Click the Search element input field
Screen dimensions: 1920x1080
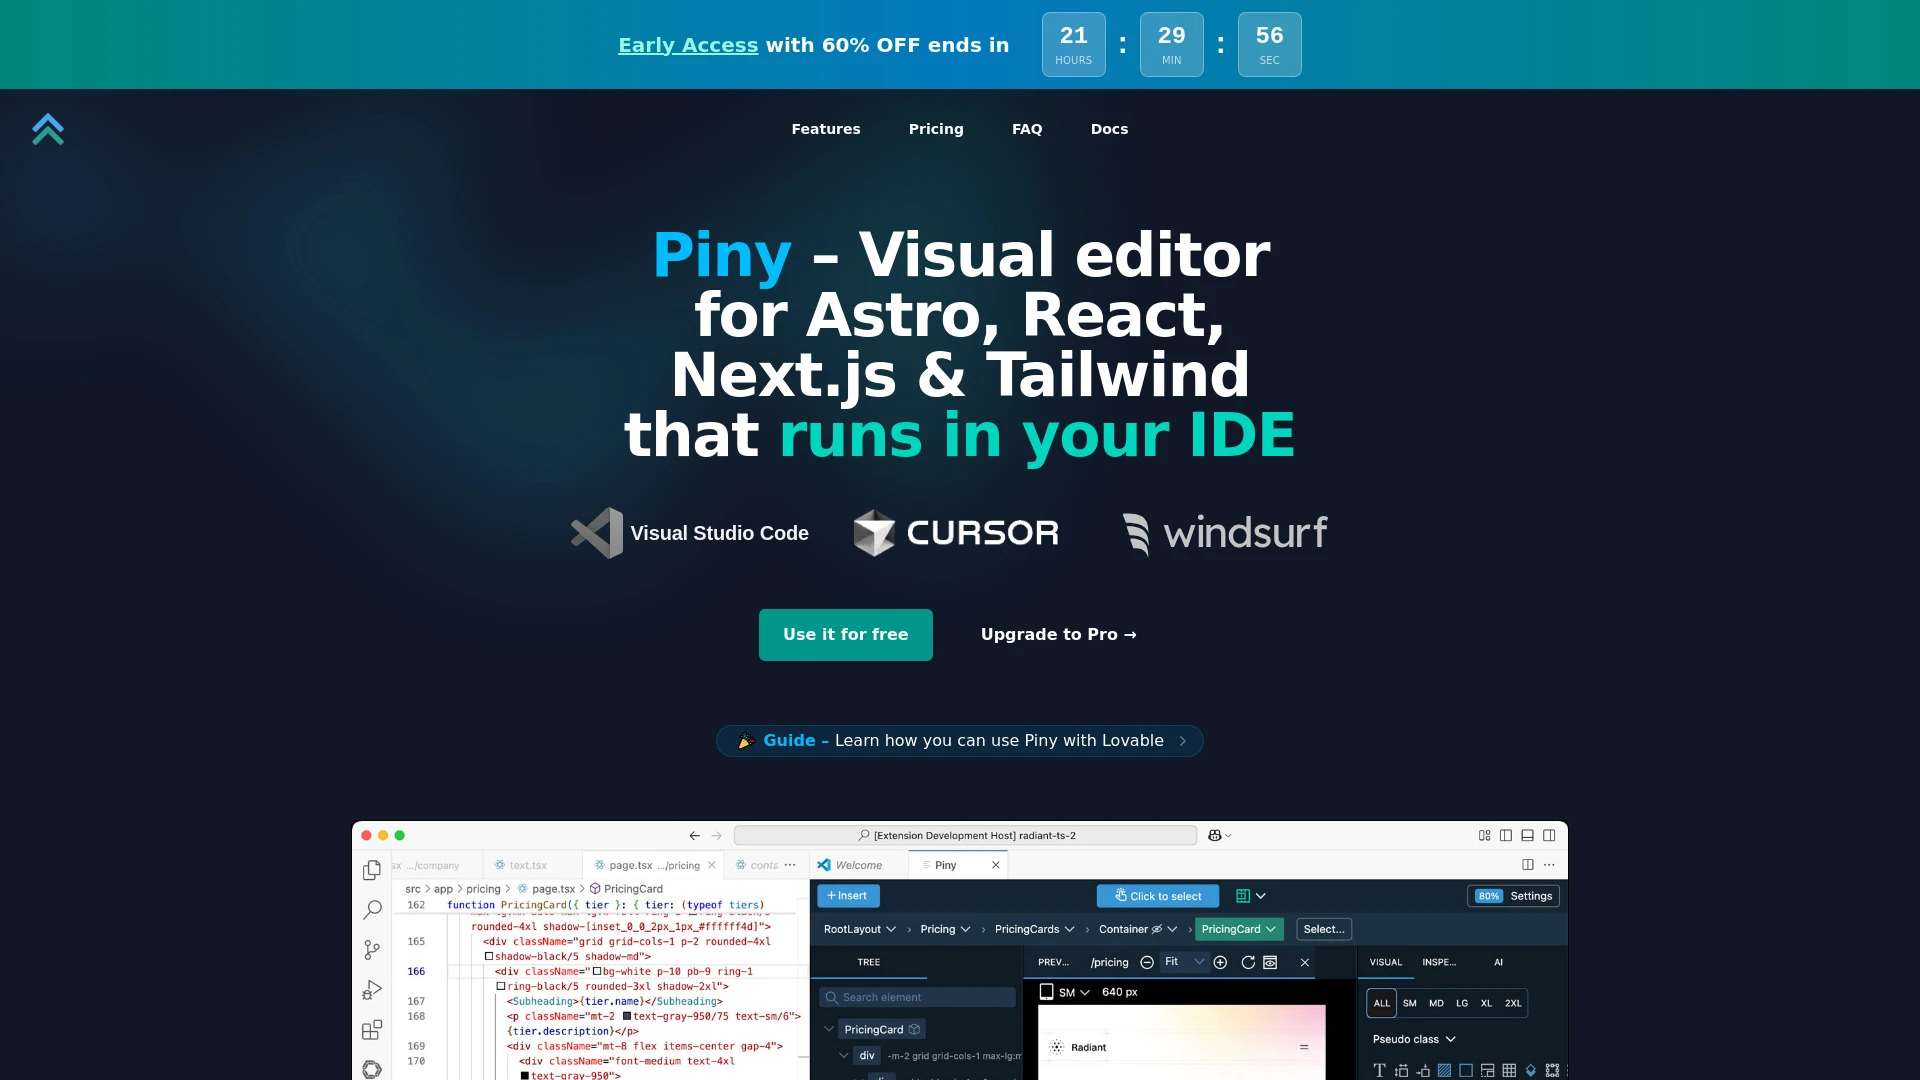(x=917, y=996)
